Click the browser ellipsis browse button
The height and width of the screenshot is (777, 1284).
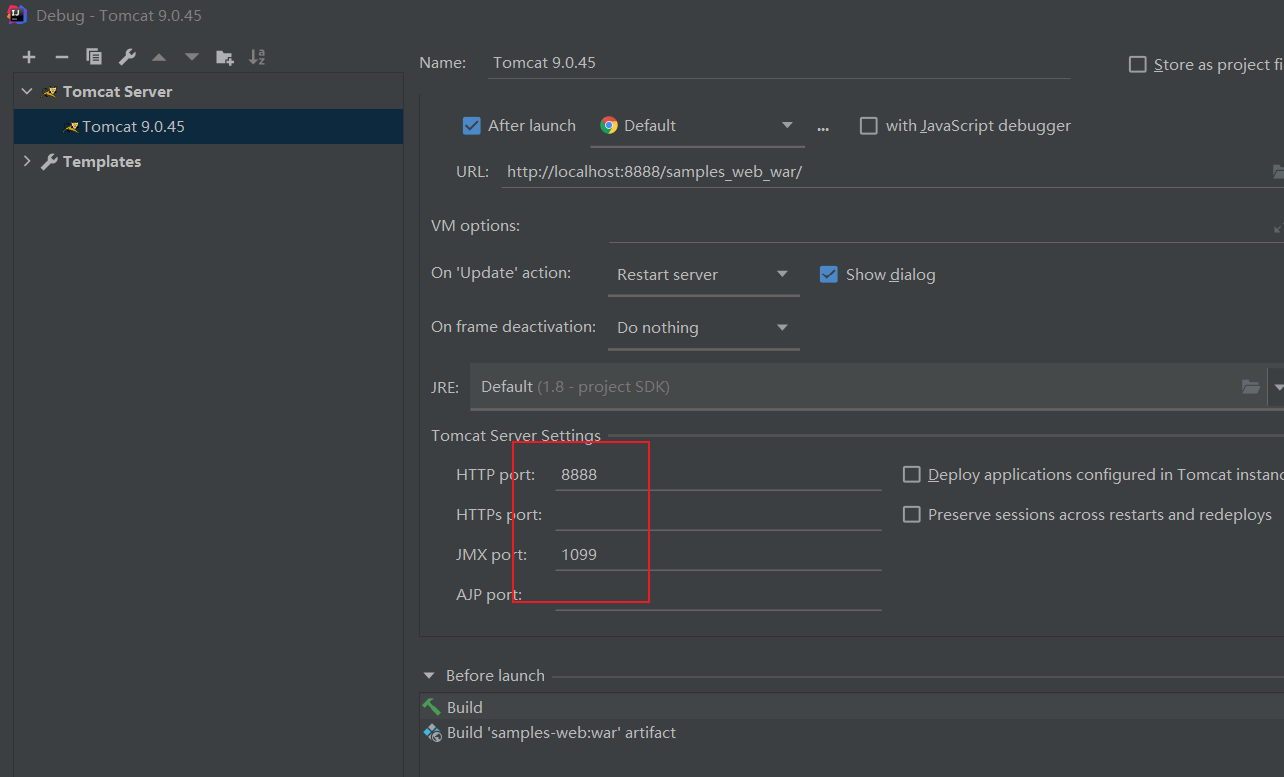823,127
